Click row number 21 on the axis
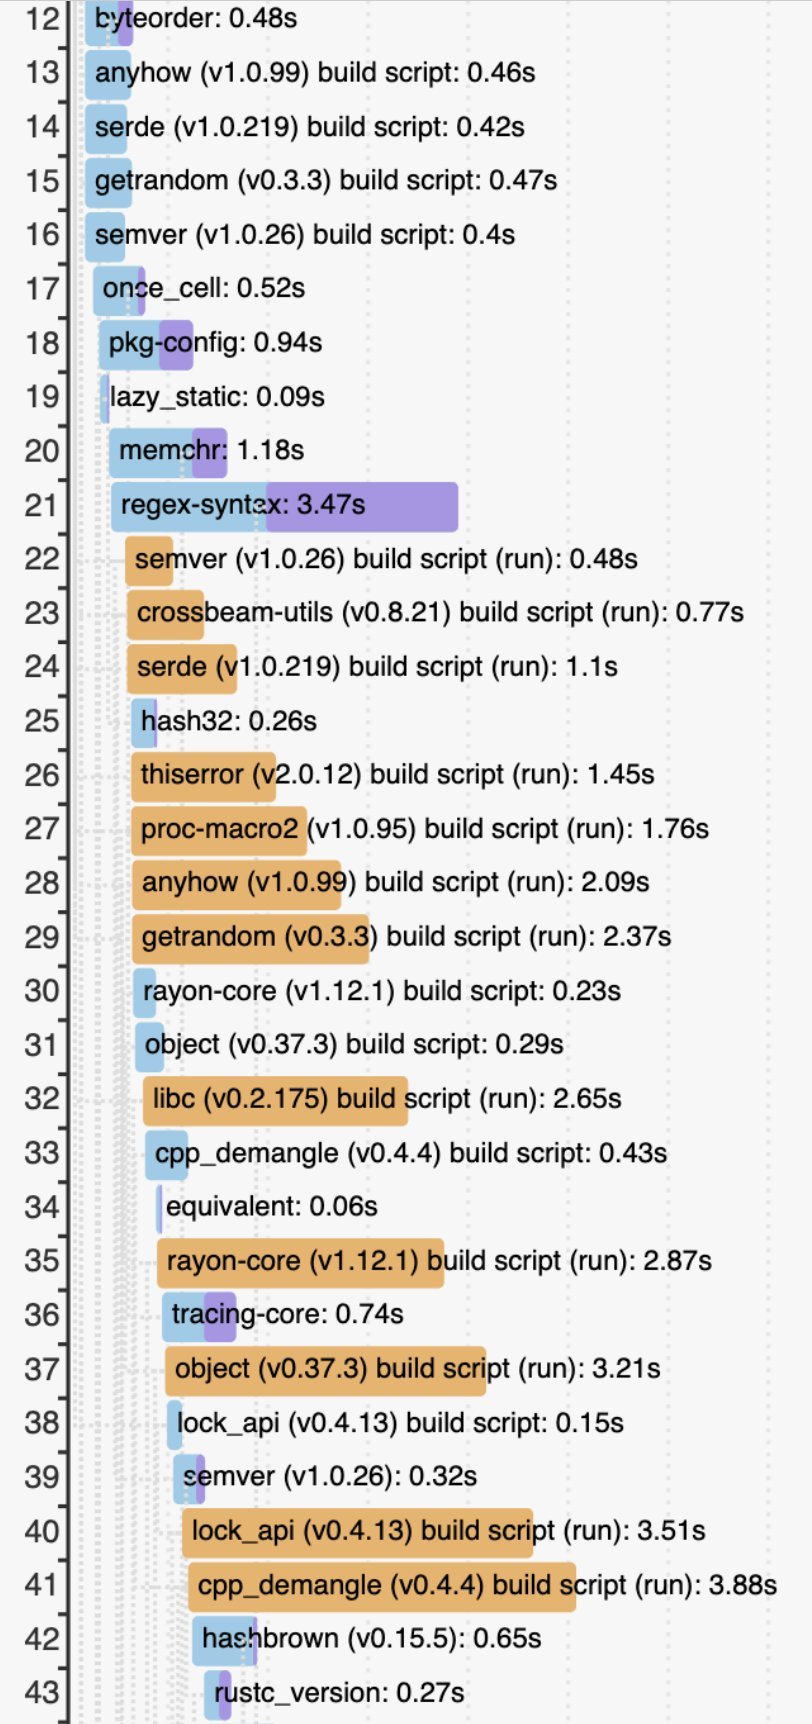The height and width of the screenshot is (1724, 812). click(x=41, y=506)
